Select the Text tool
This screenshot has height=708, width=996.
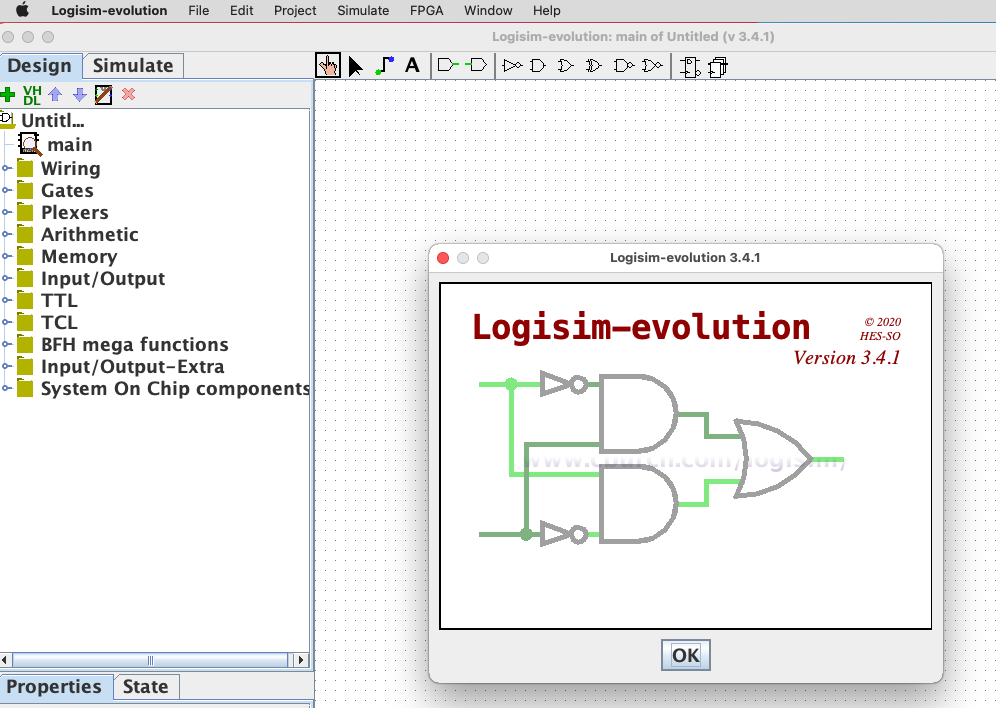pyautogui.click(x=412, y=65)
